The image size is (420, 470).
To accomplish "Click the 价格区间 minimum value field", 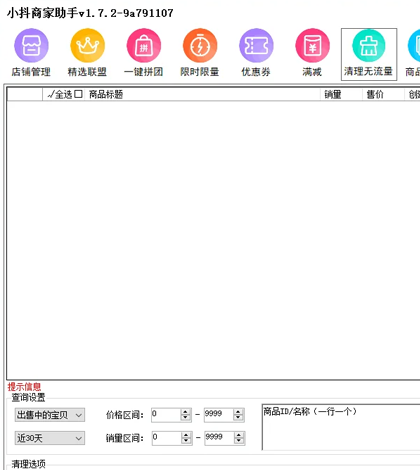I will pyautogui.click(x=166, y=415).
